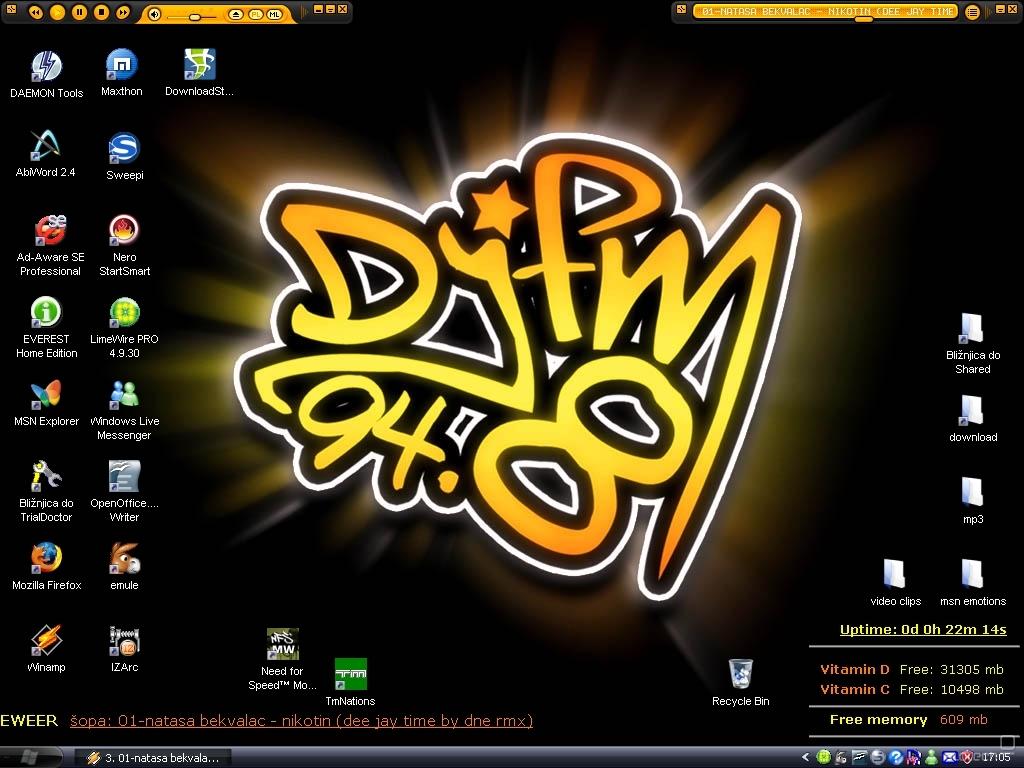Select the mp3 folder icon

coord(972,502)
